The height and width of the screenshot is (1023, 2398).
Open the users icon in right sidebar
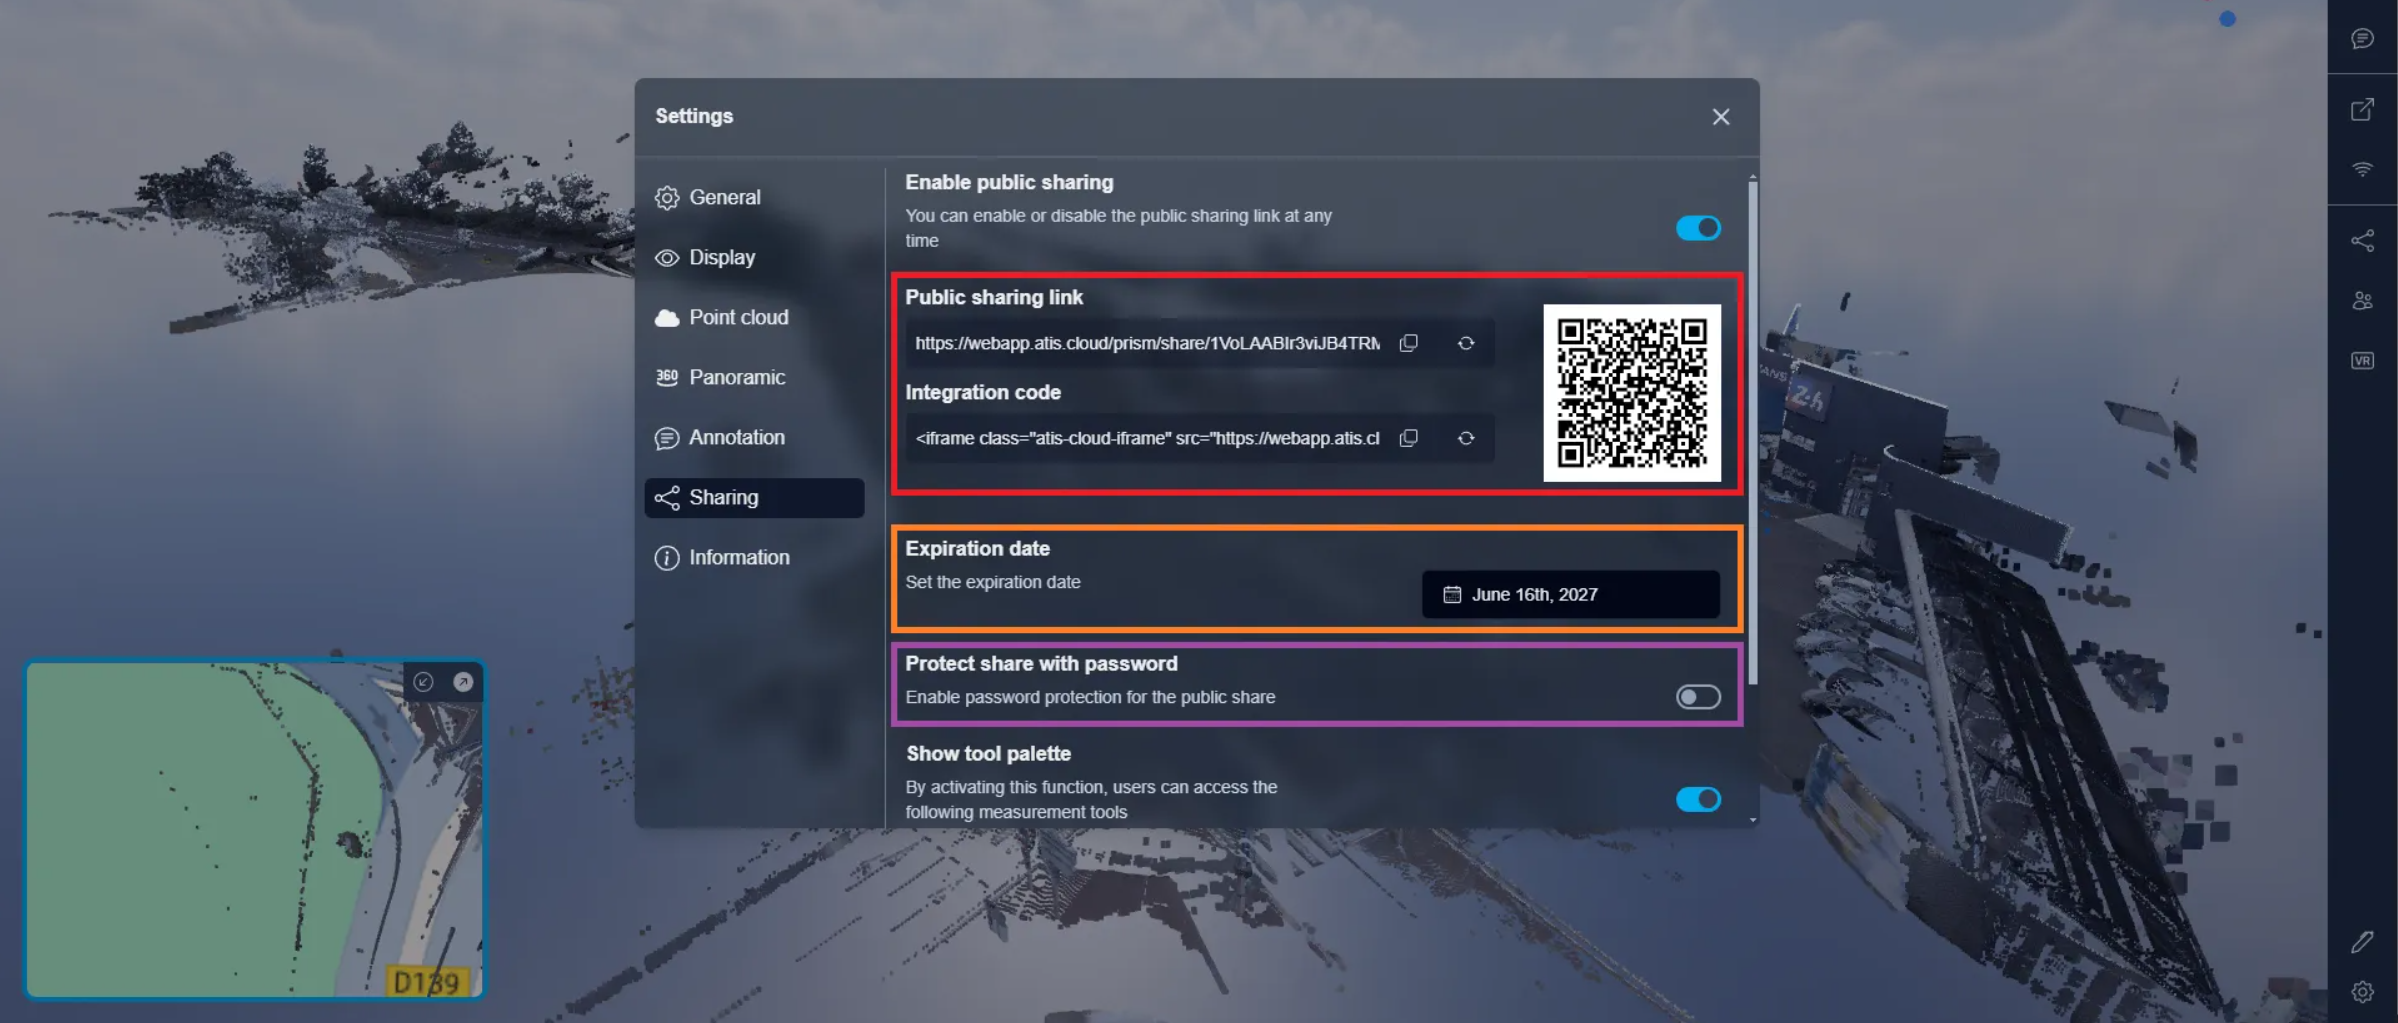2362,301
